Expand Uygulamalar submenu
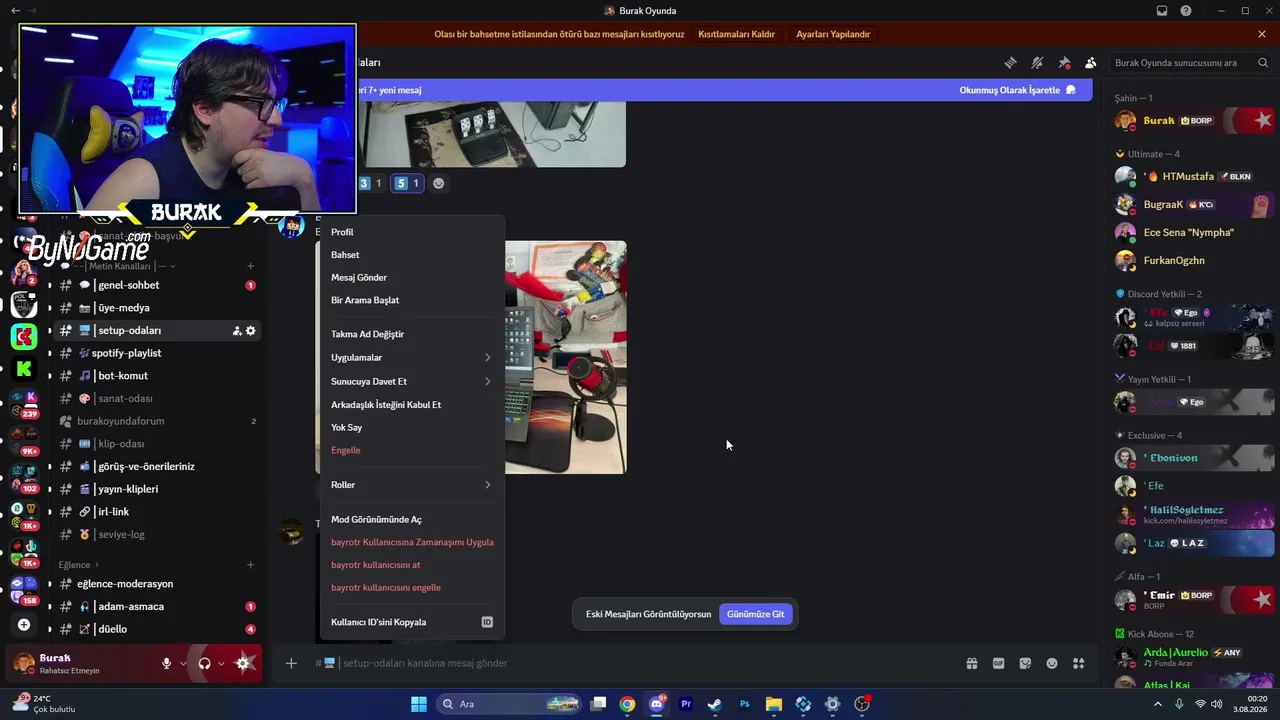Image resolution: width=1280 pixels, height=720 pixels. coord(411,357)
